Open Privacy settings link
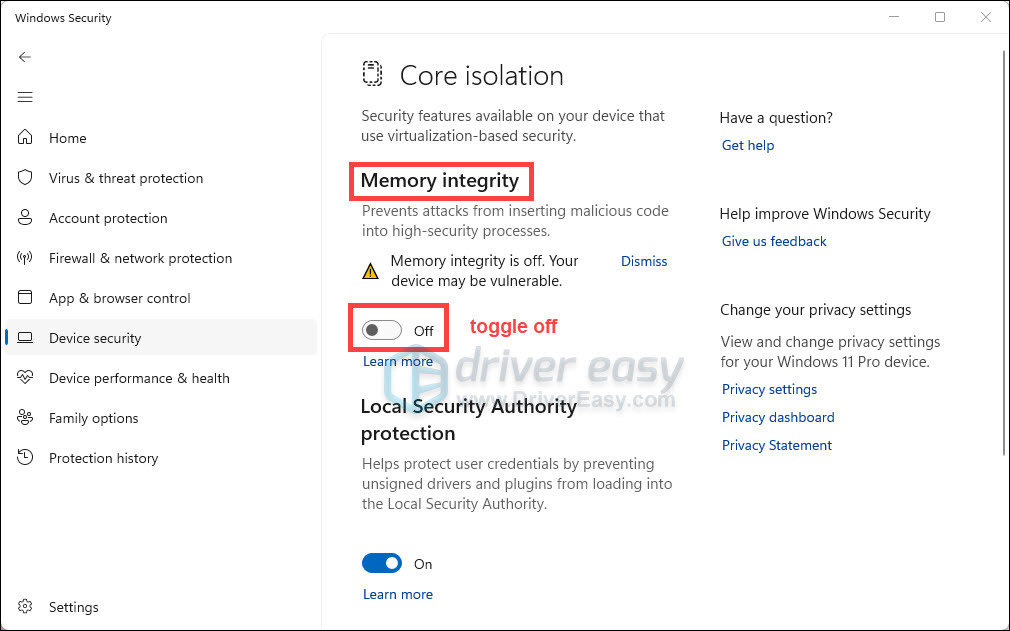This screenshot has height=631, width=1010. tap(769, 390)
